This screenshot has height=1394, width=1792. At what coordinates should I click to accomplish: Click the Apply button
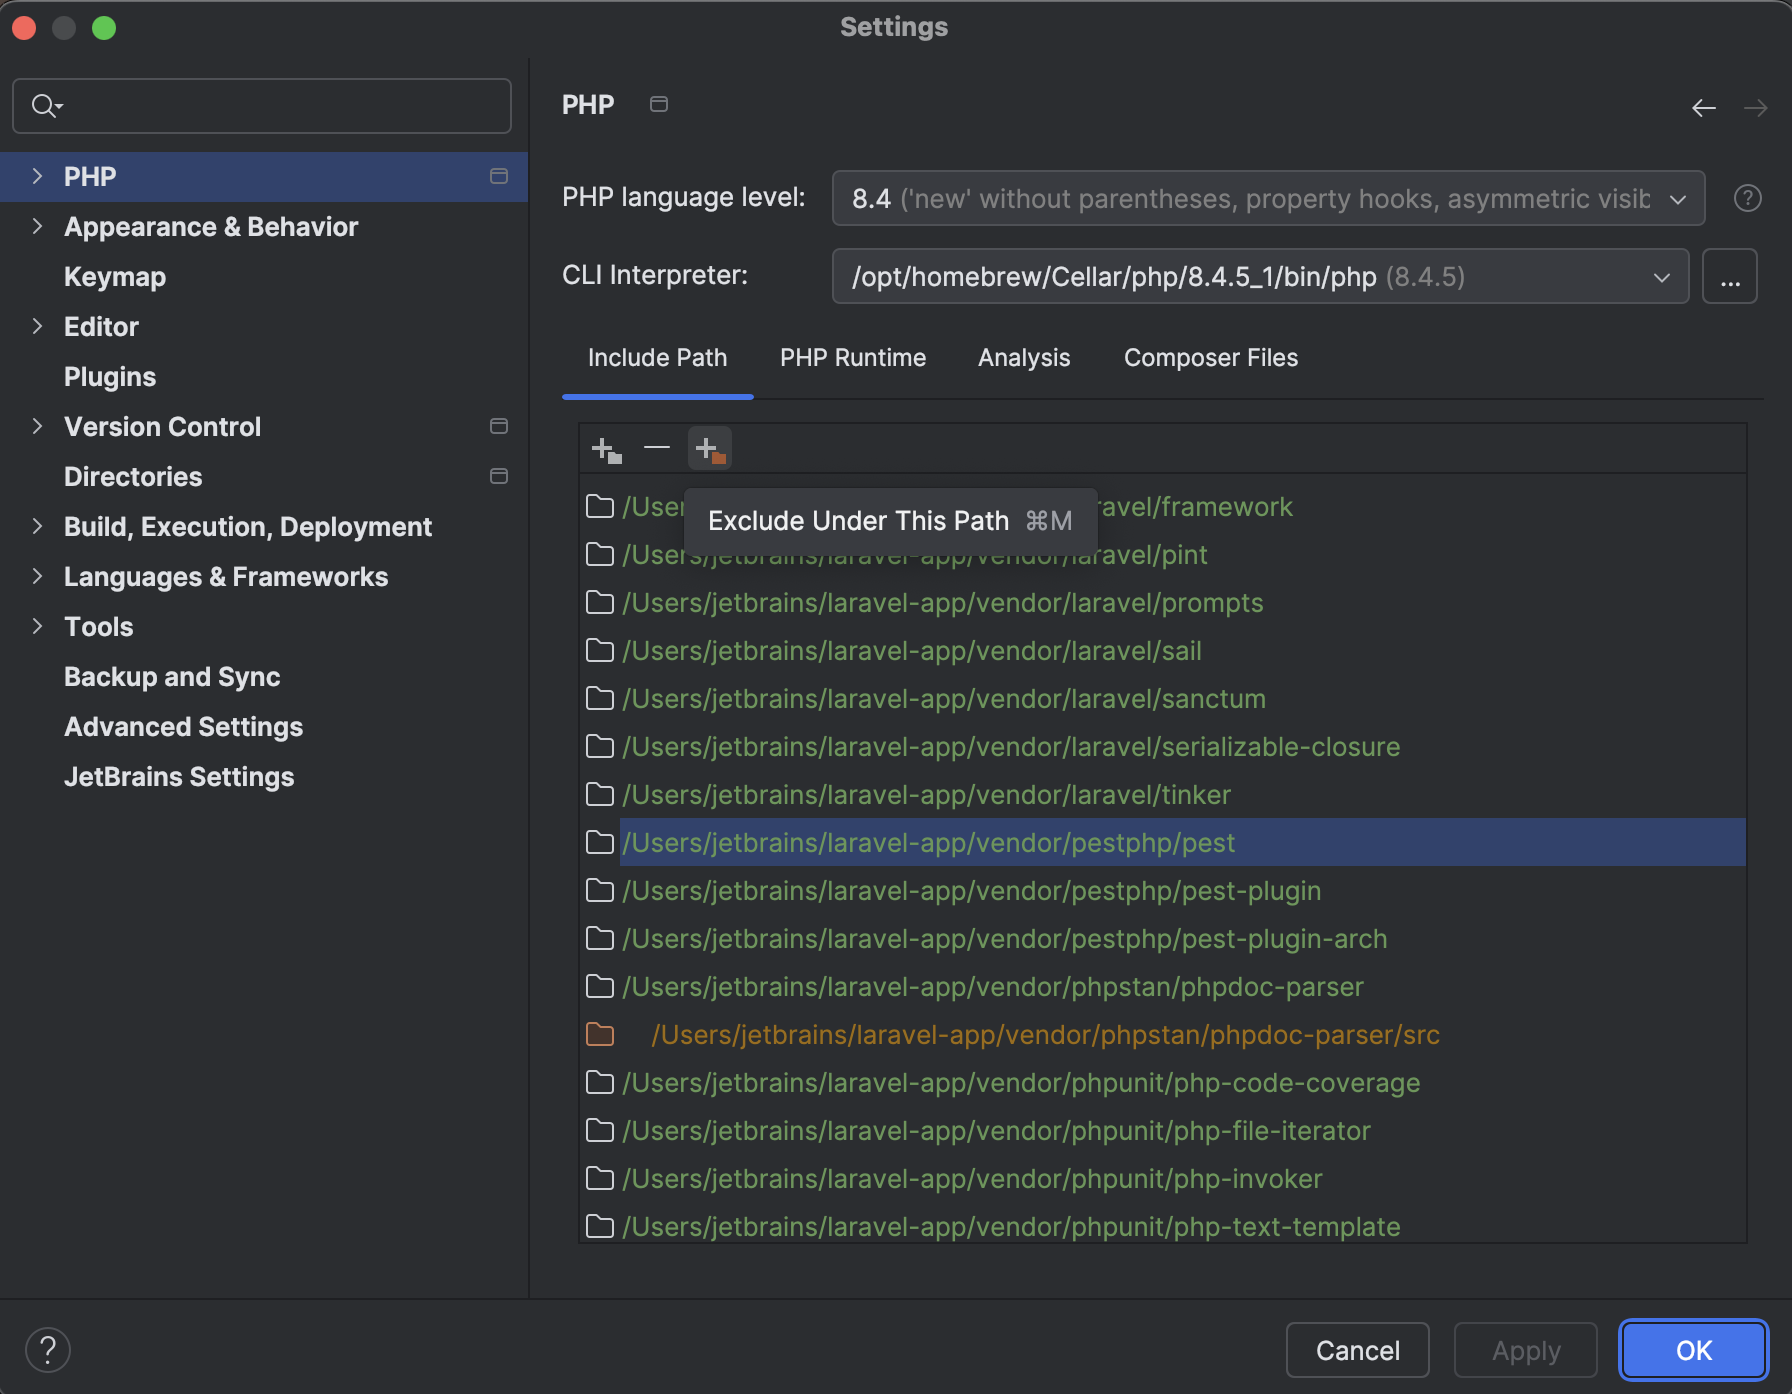coord(1525,1349)
